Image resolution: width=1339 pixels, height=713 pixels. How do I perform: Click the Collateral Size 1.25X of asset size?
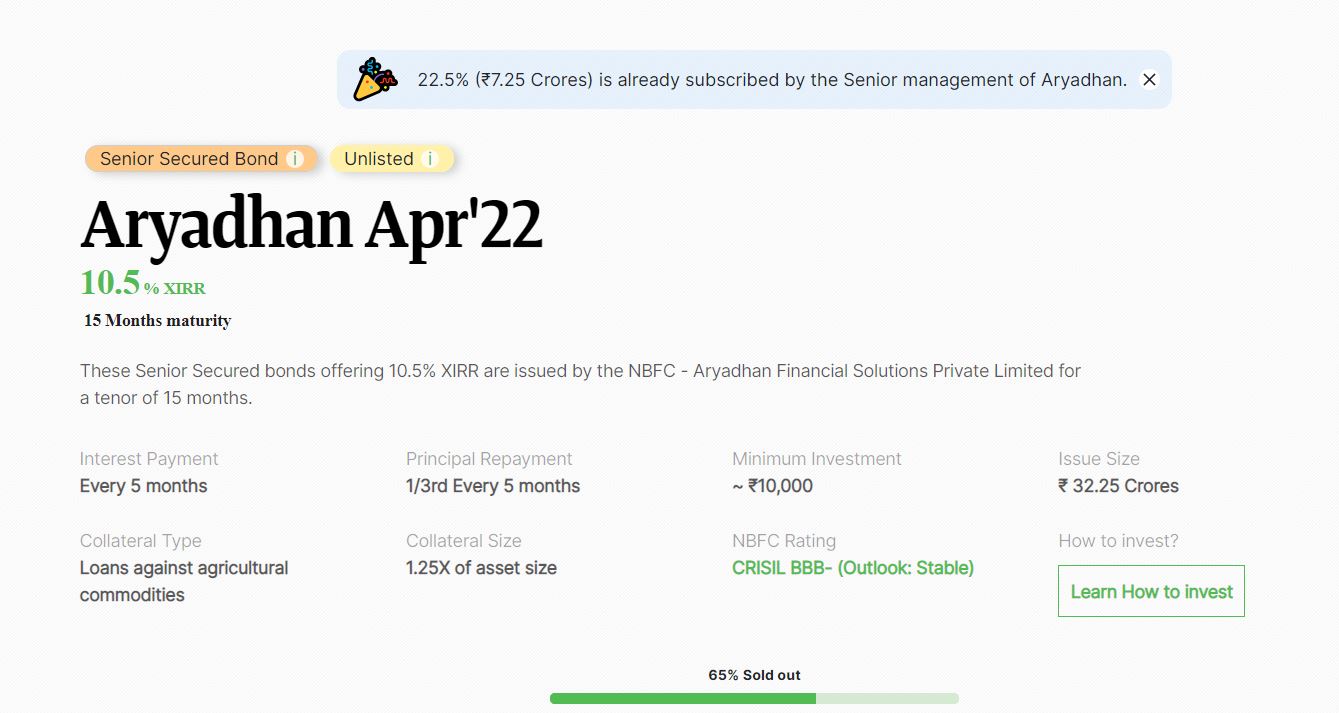[481, 568]
